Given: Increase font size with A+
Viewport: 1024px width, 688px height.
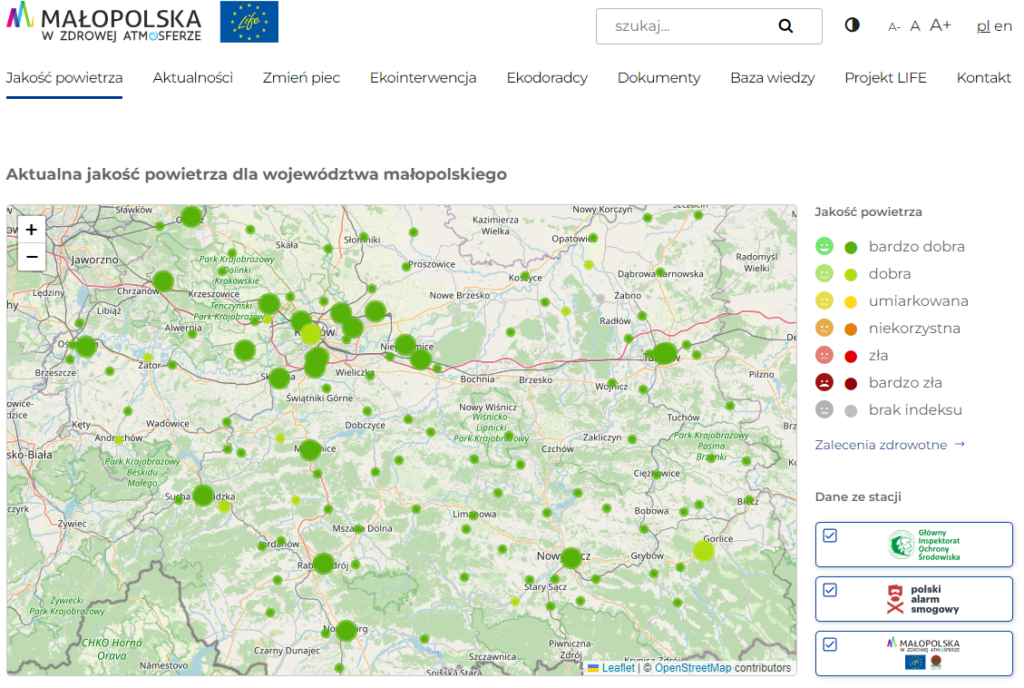Looking at the screenshot, I should coord(940,26).
